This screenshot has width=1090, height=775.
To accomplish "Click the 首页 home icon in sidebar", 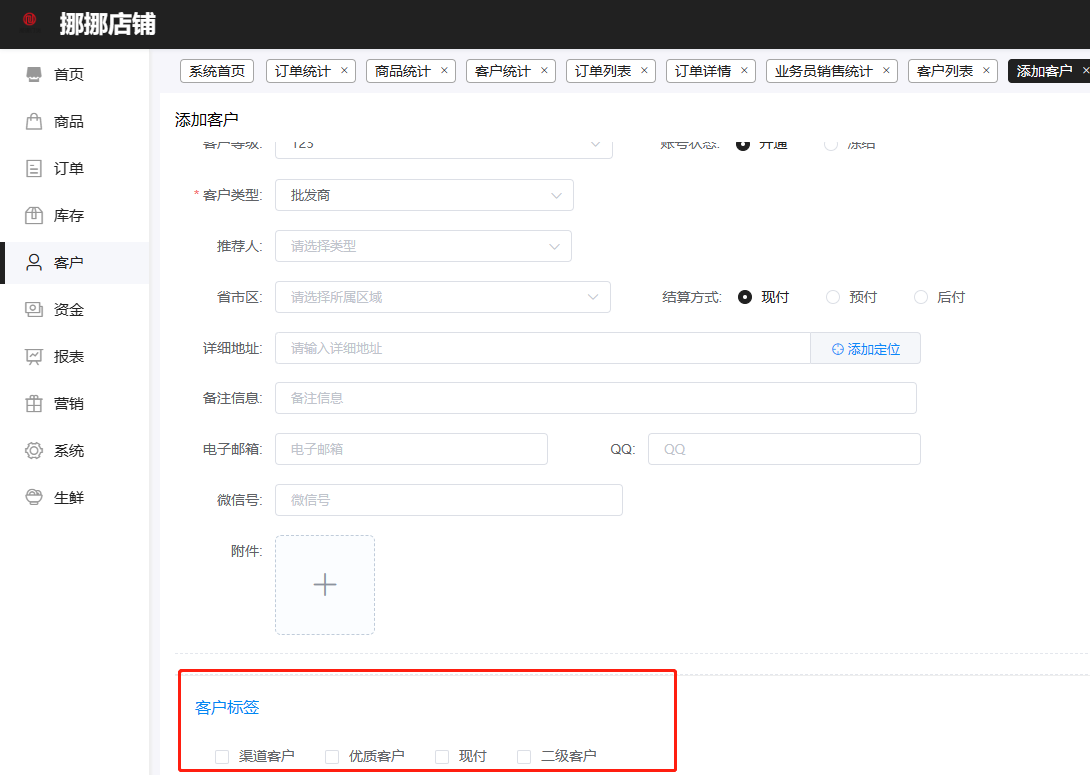I will (x=34, y=75).
